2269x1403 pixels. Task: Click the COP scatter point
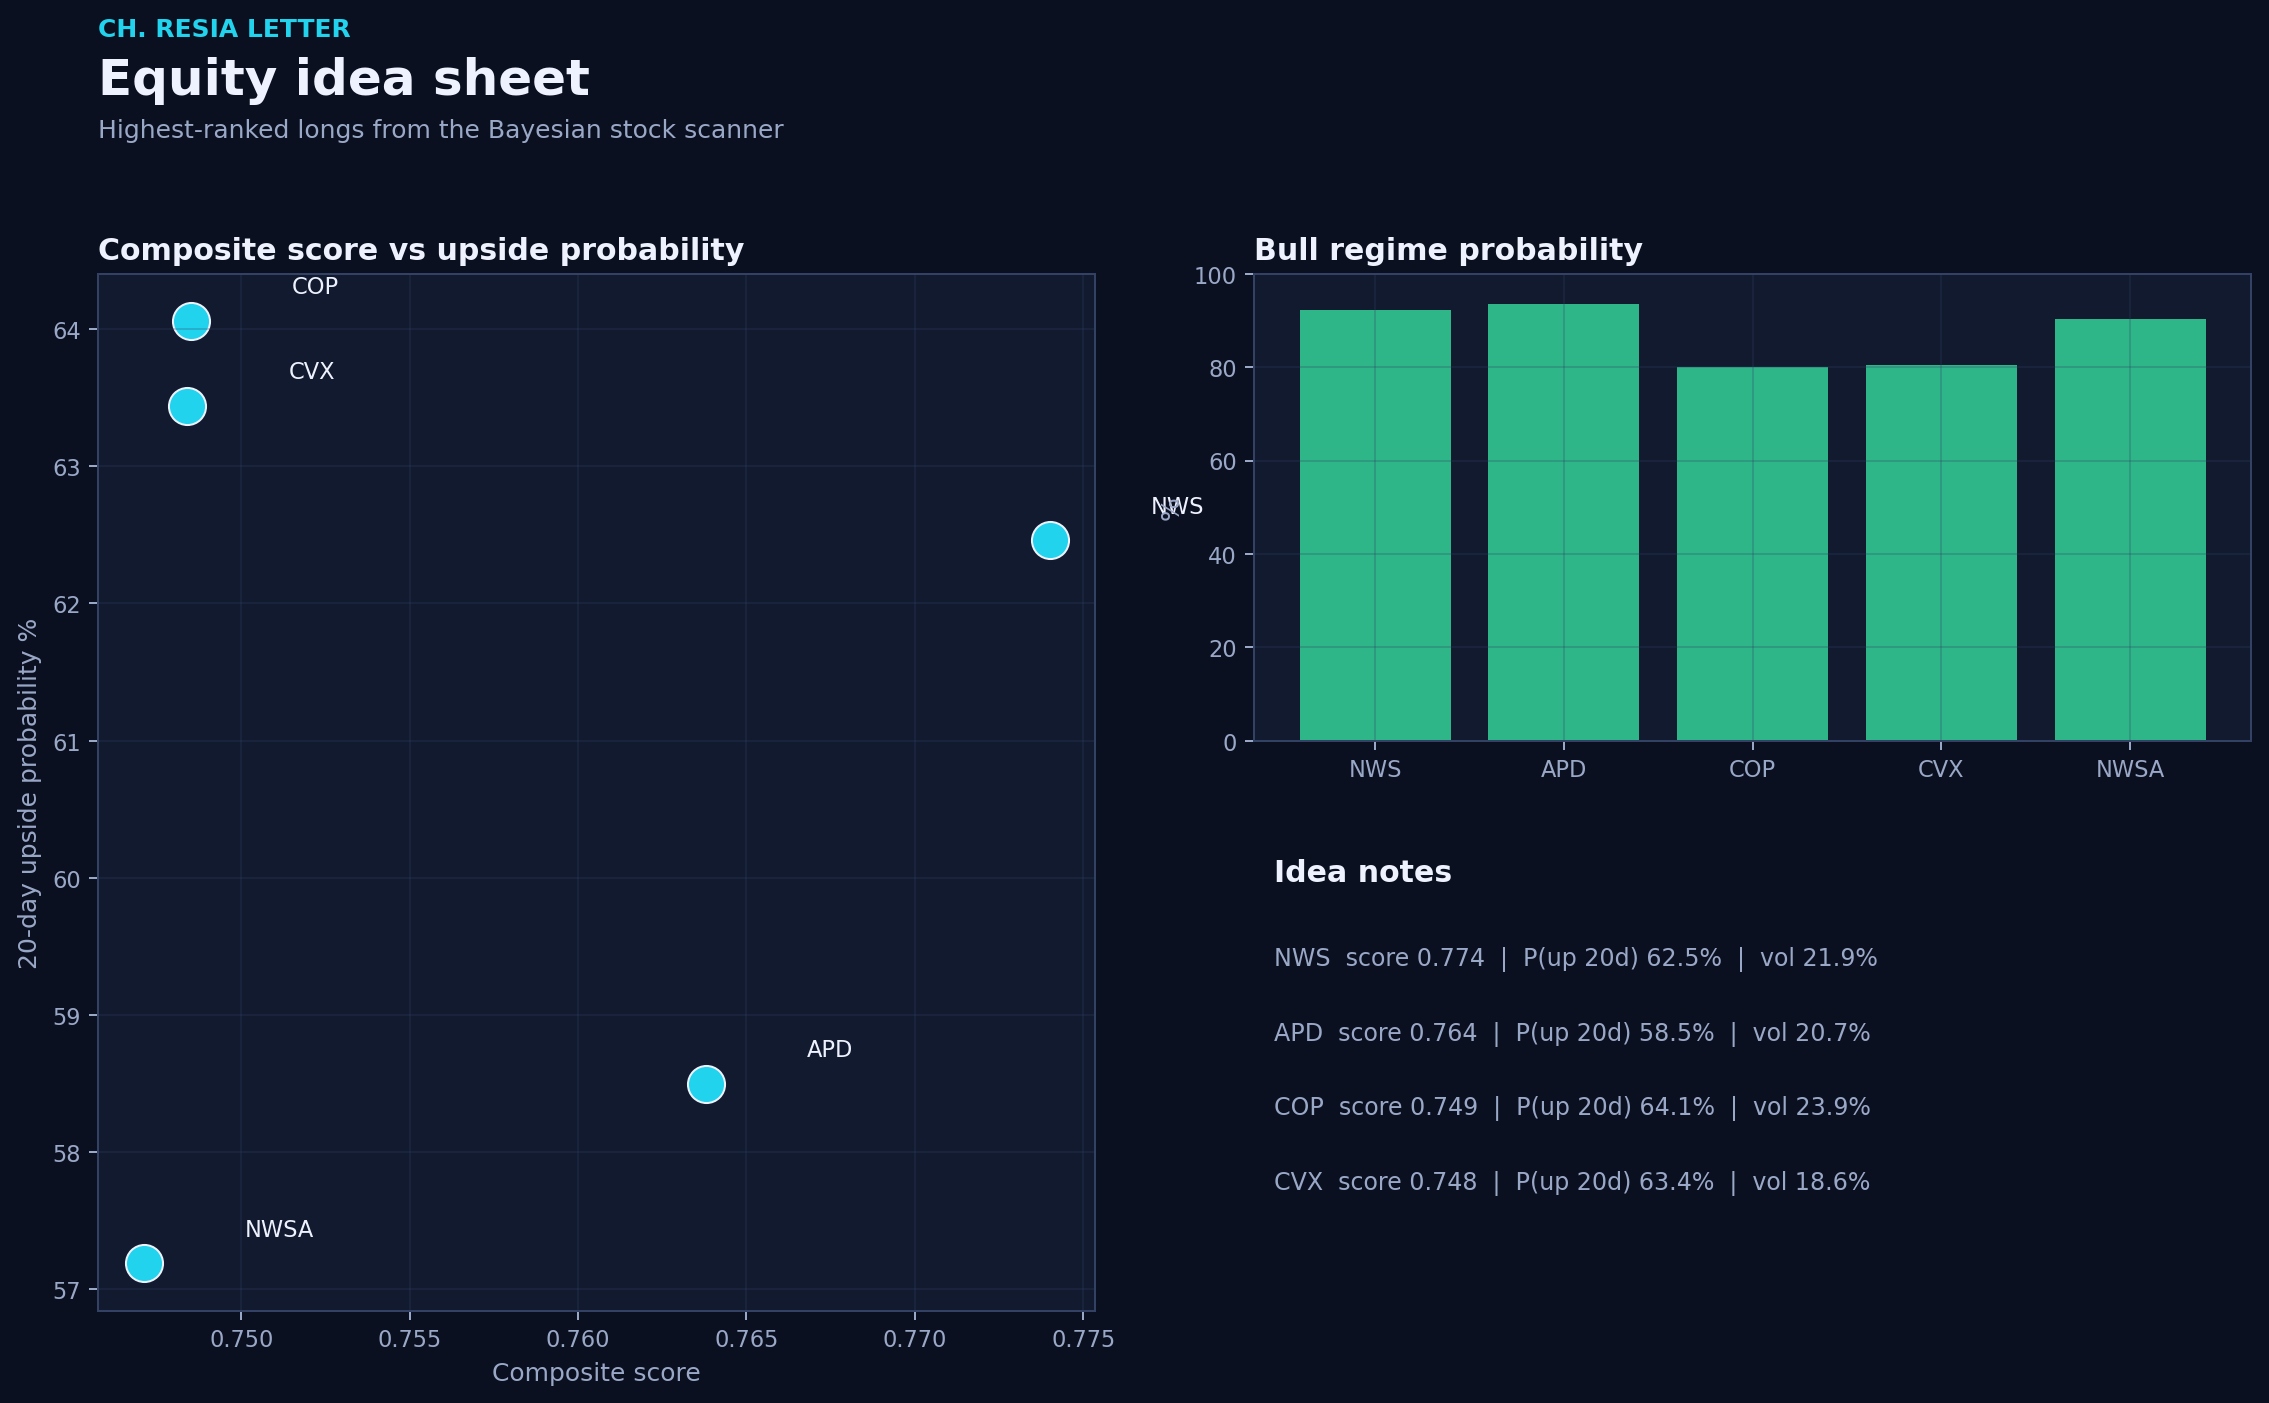coord(191,321)
